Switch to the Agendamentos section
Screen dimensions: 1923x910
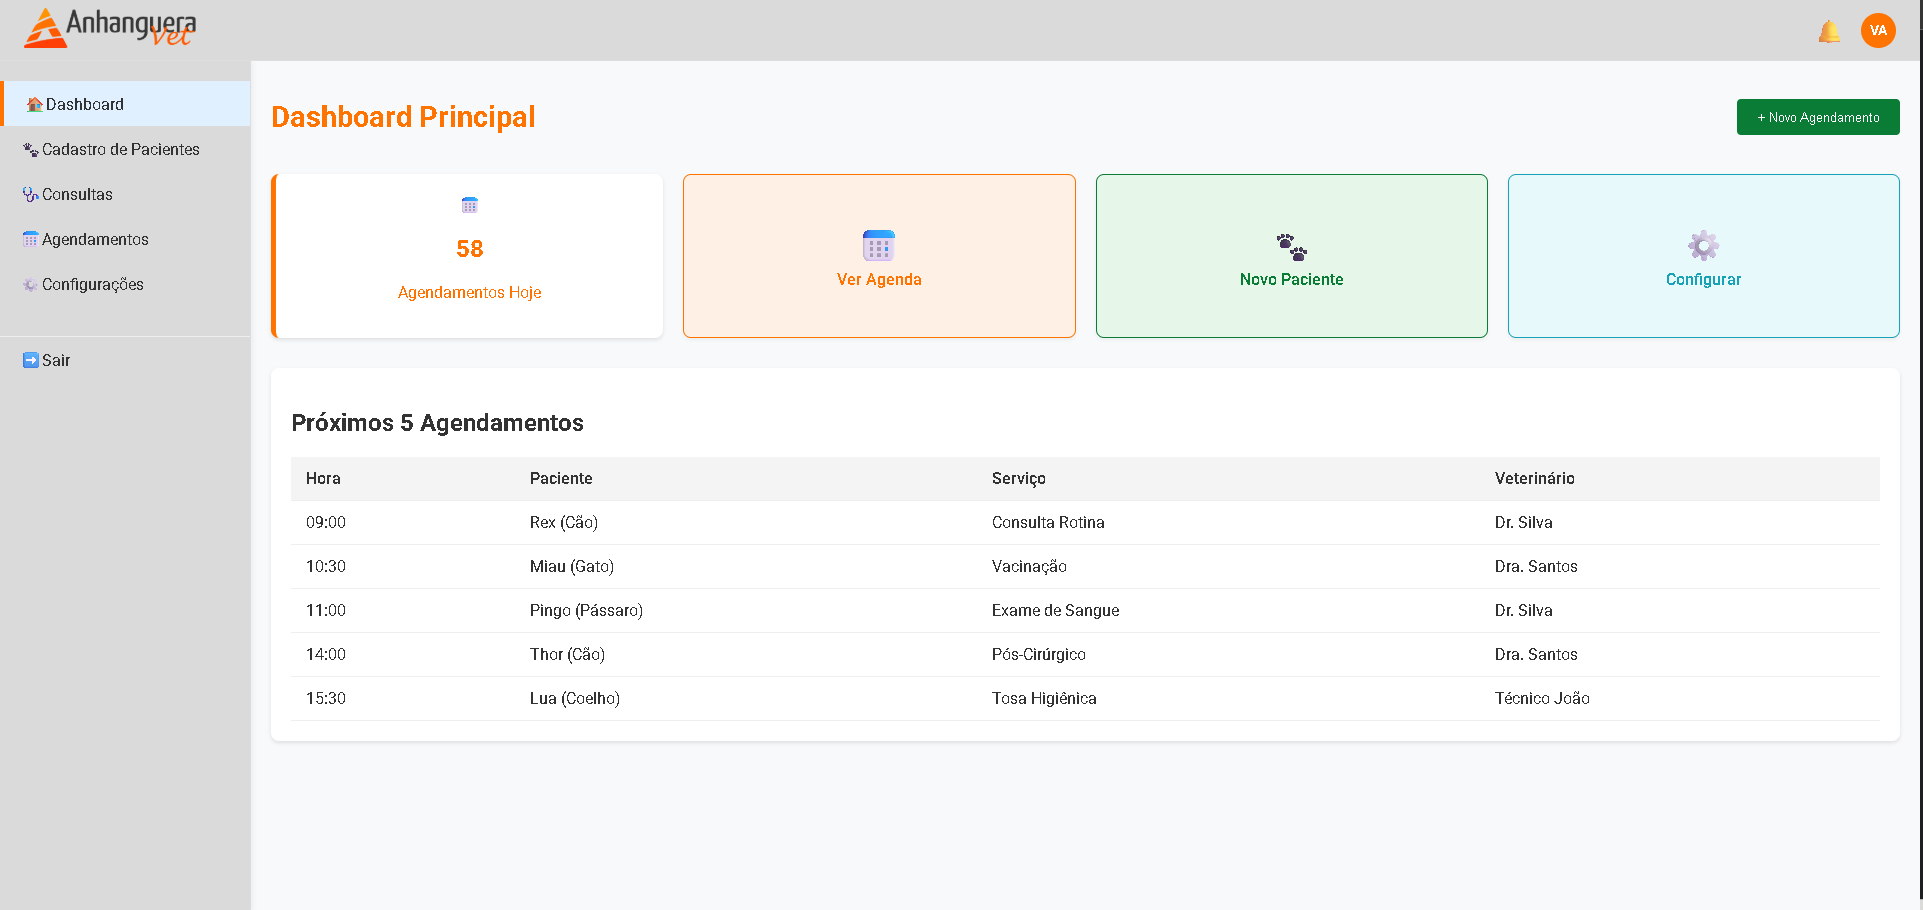coord(95,239)
